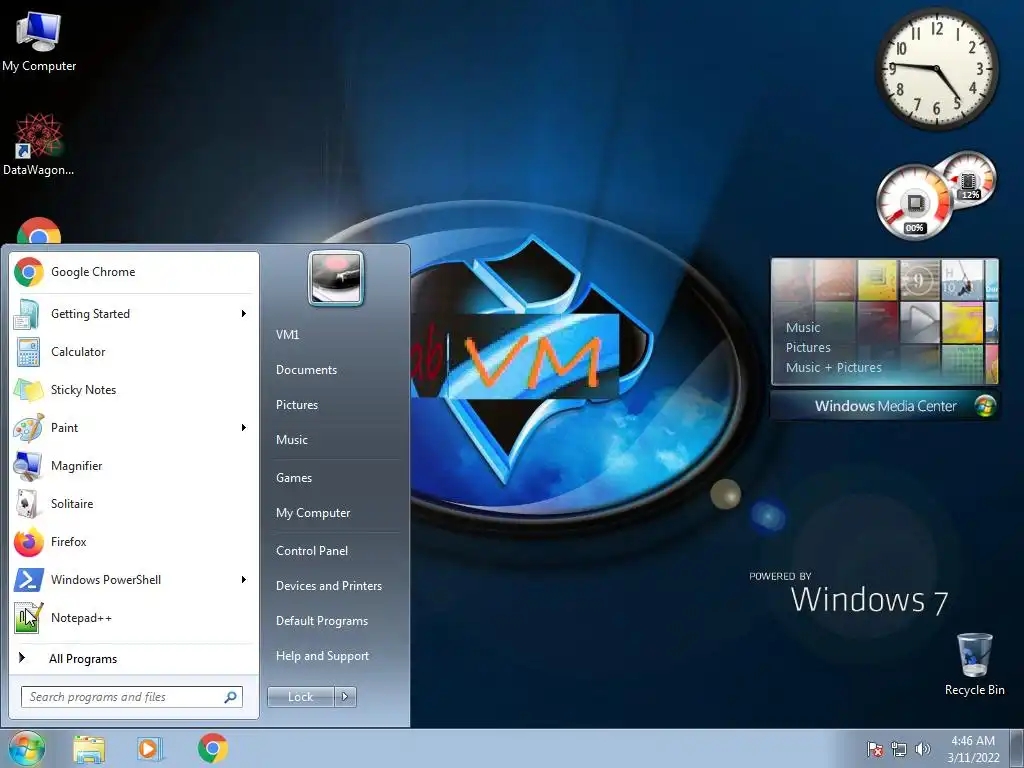Expand Getting Started jump list arrow

point(244,314)
